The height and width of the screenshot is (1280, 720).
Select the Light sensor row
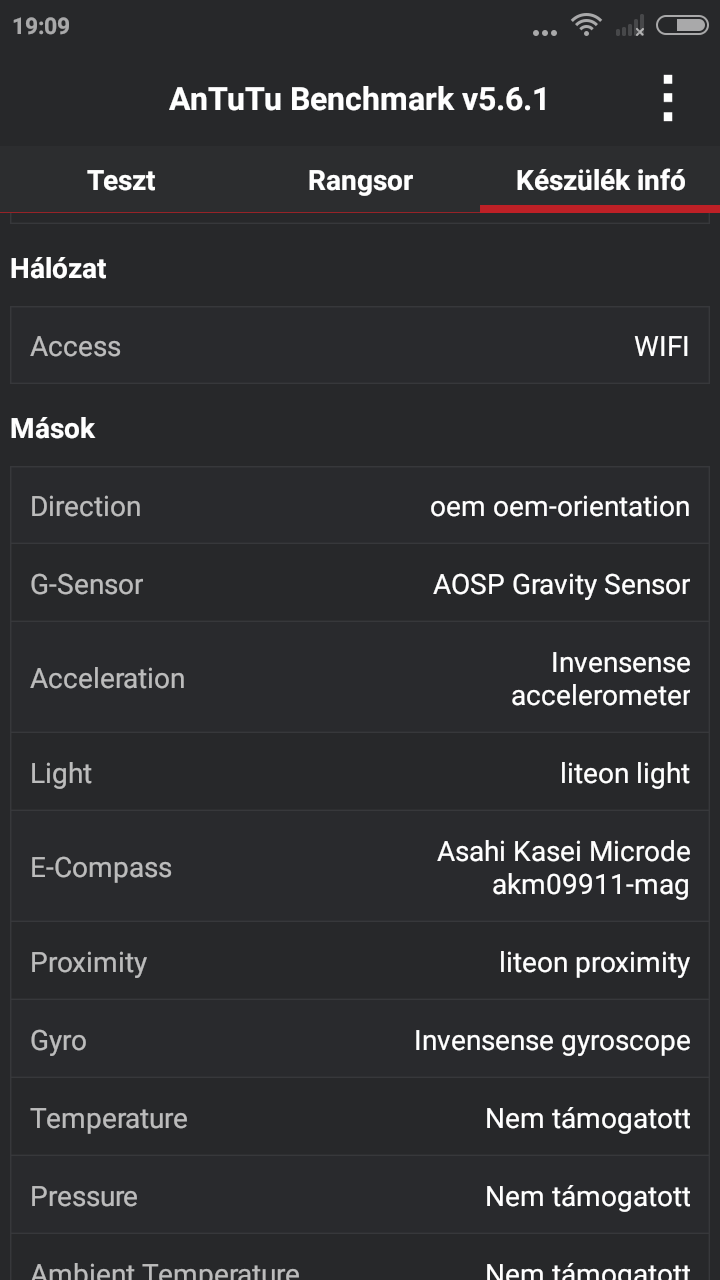click(x=360, y=773)
